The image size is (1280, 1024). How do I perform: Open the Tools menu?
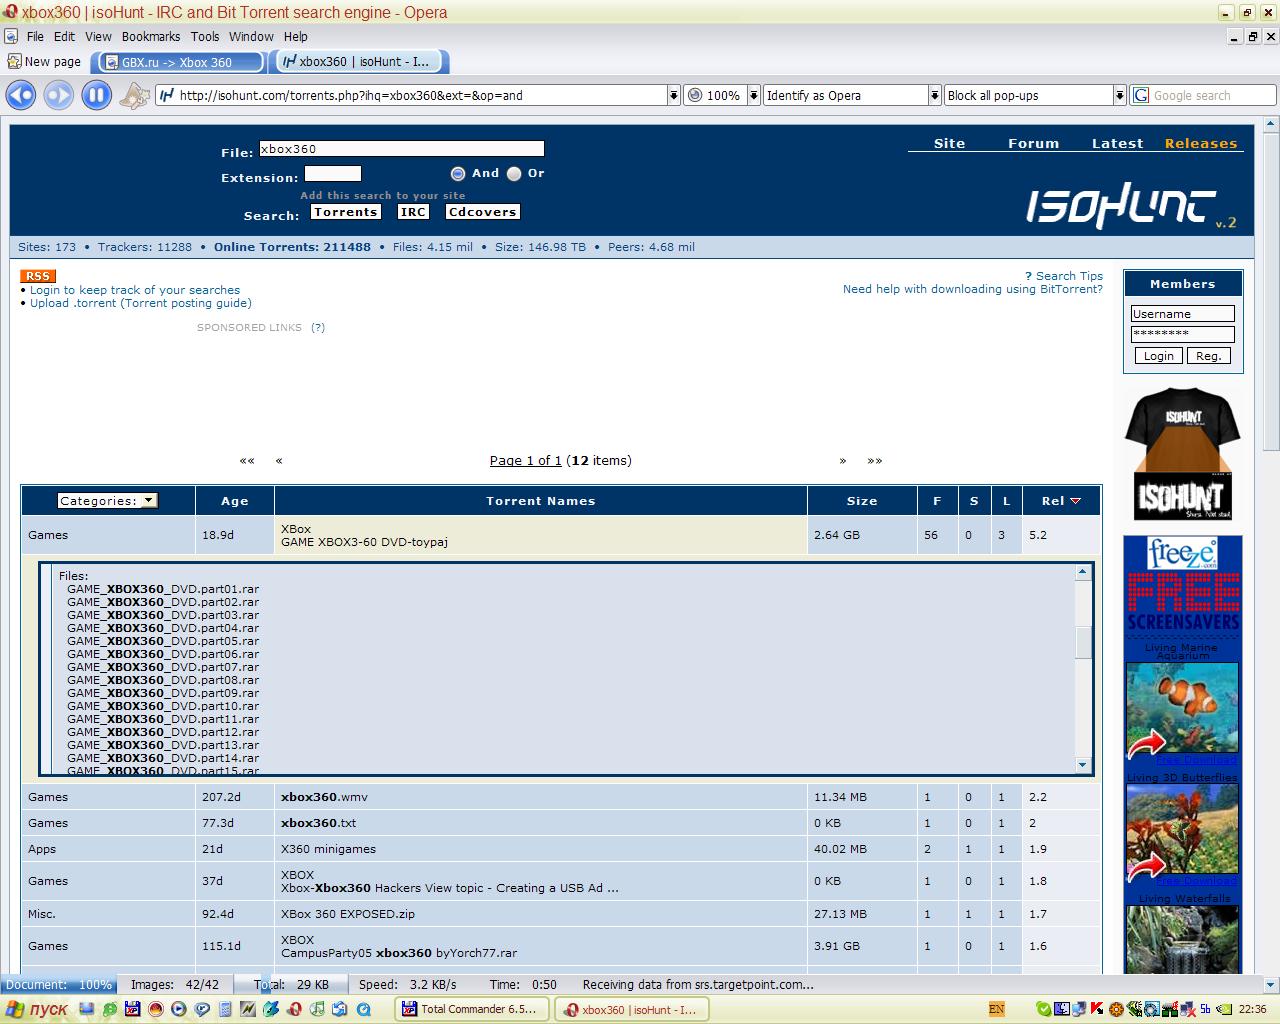tap(205, 37)
